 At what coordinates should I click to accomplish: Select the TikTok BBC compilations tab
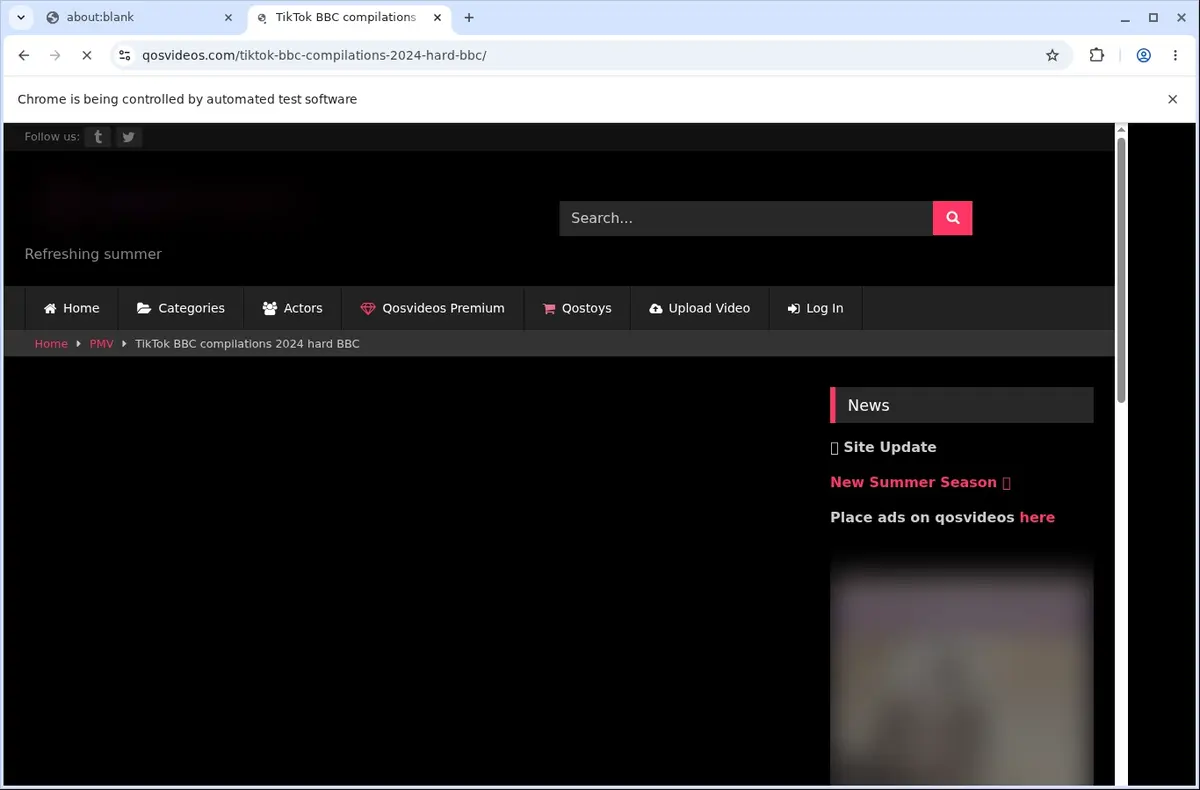[347, 17]
